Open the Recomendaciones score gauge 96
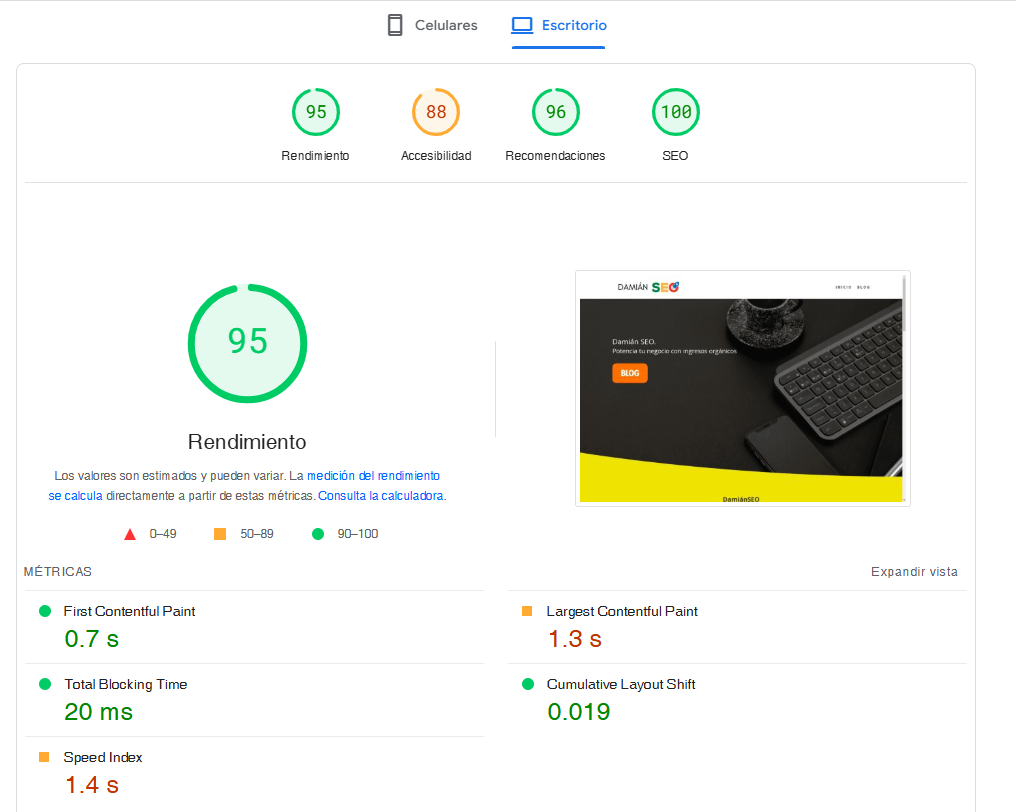Image resolution: width=1016 pixels, height=812 pixels. click(555, 112)
